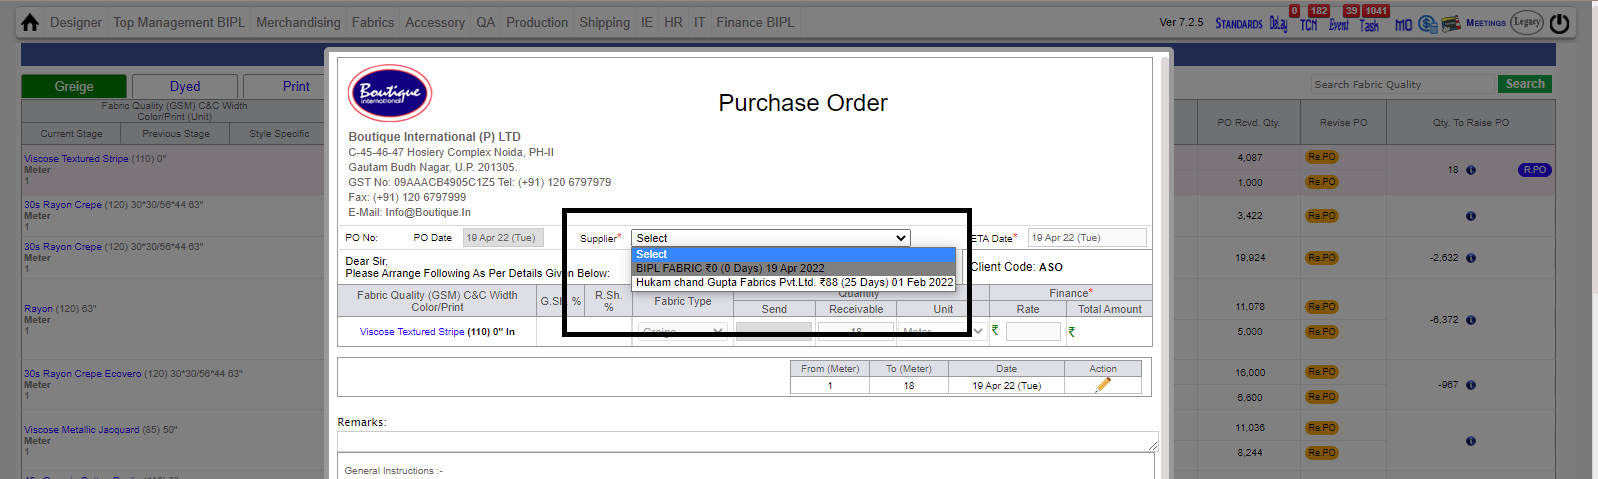Click the info icon beside the 11,036 row
Screen dimensions: 1598x479
pos(1471,441)
